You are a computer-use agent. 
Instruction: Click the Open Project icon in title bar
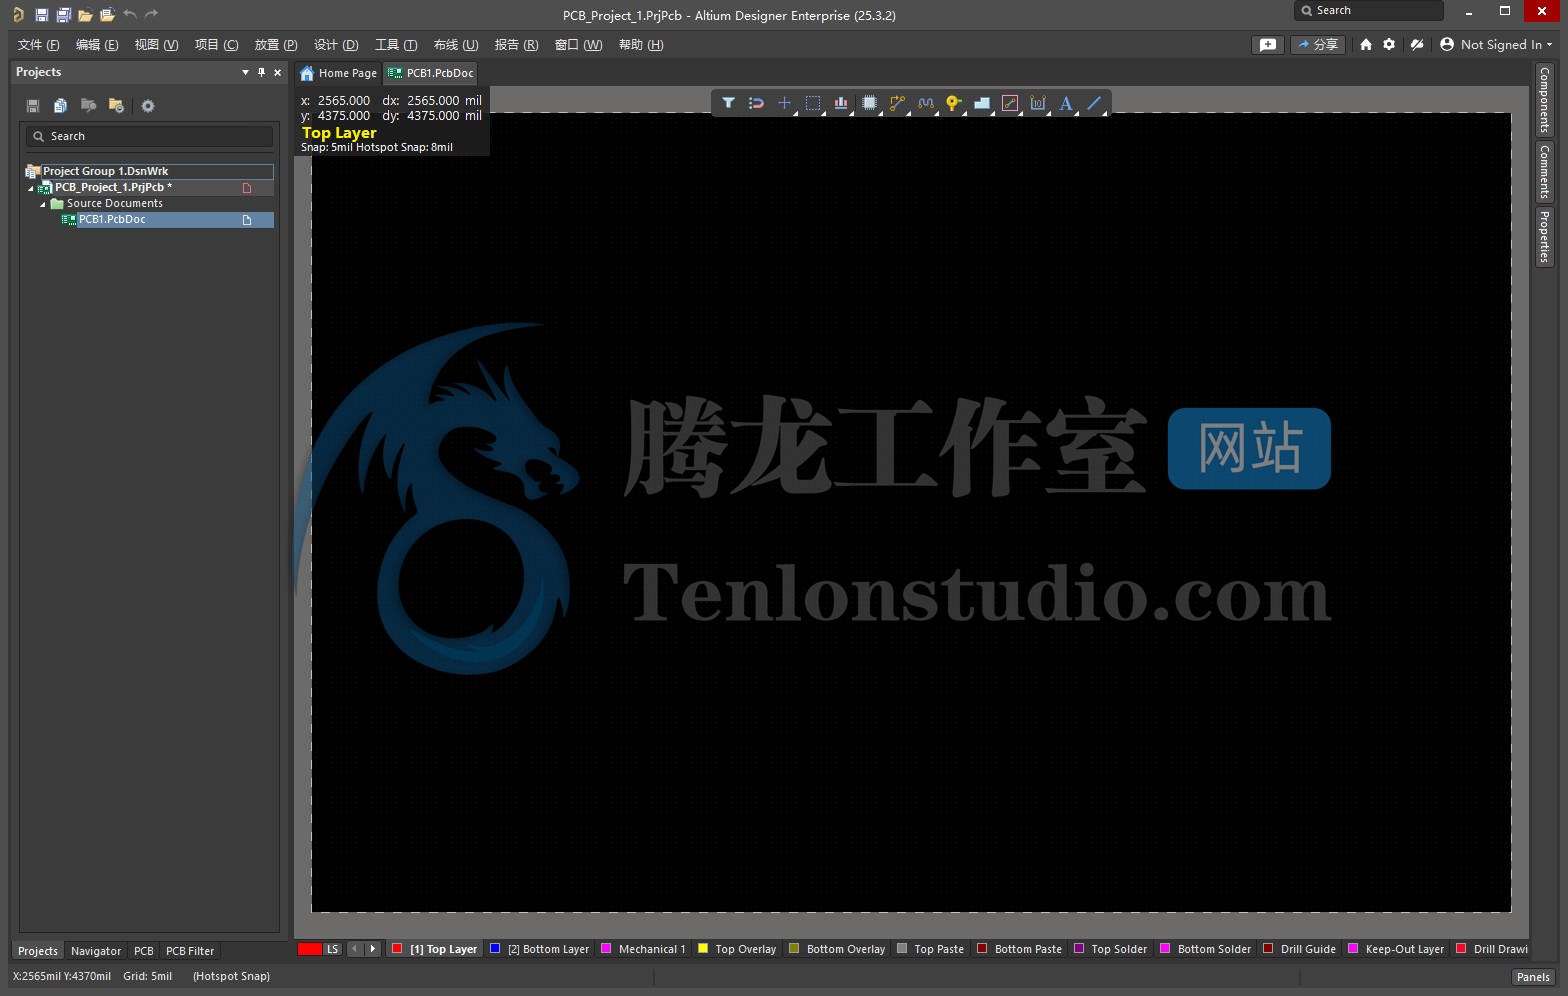click(x=107, y=15)
